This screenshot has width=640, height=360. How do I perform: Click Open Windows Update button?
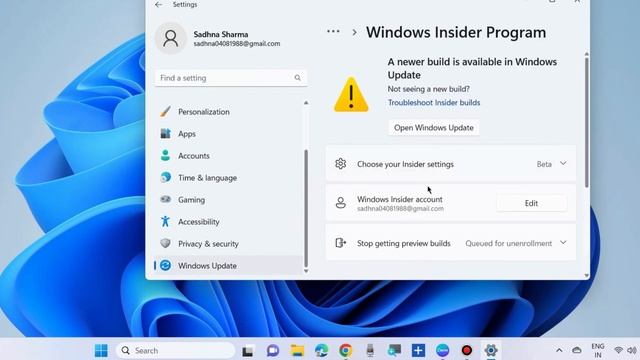pos(433,128)
